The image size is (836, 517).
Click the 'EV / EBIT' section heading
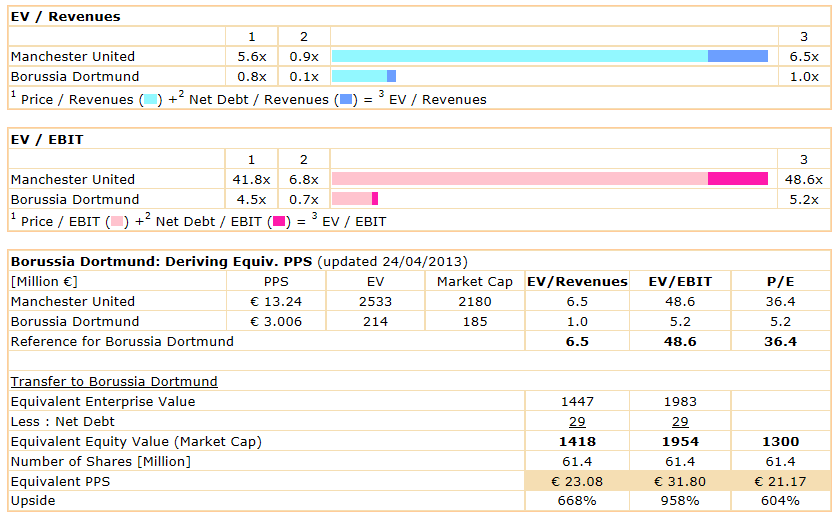47,140
